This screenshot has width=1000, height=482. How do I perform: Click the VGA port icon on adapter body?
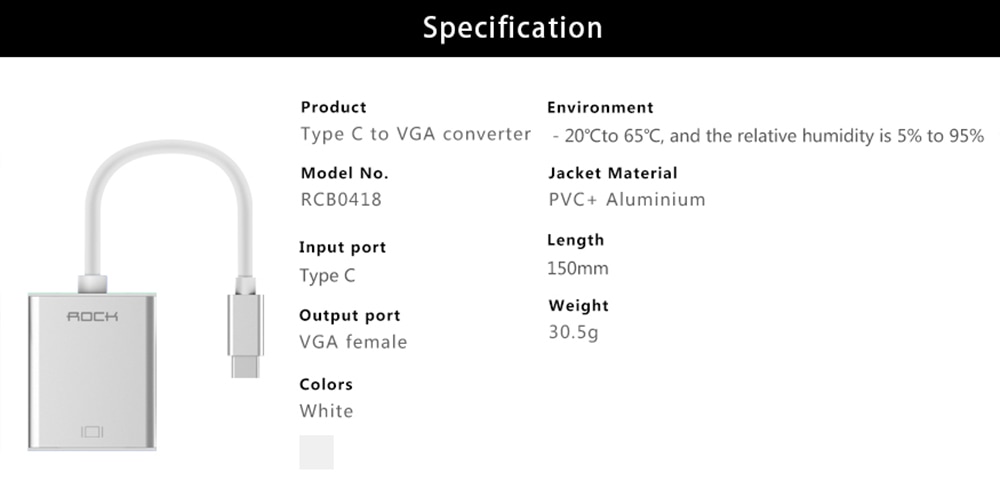pos(92,432)
